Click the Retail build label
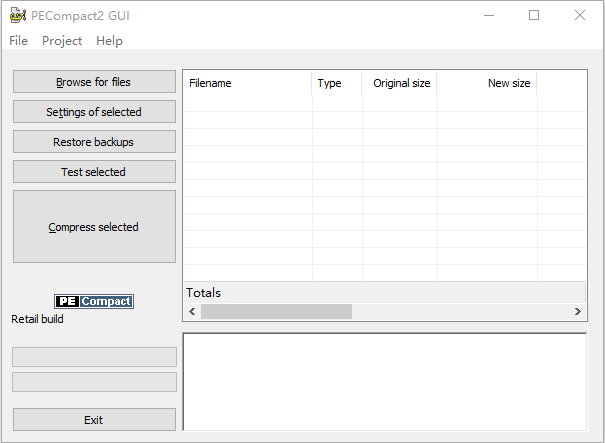The image size is (605, 443). pyautogui.click(x=37, y=319)
